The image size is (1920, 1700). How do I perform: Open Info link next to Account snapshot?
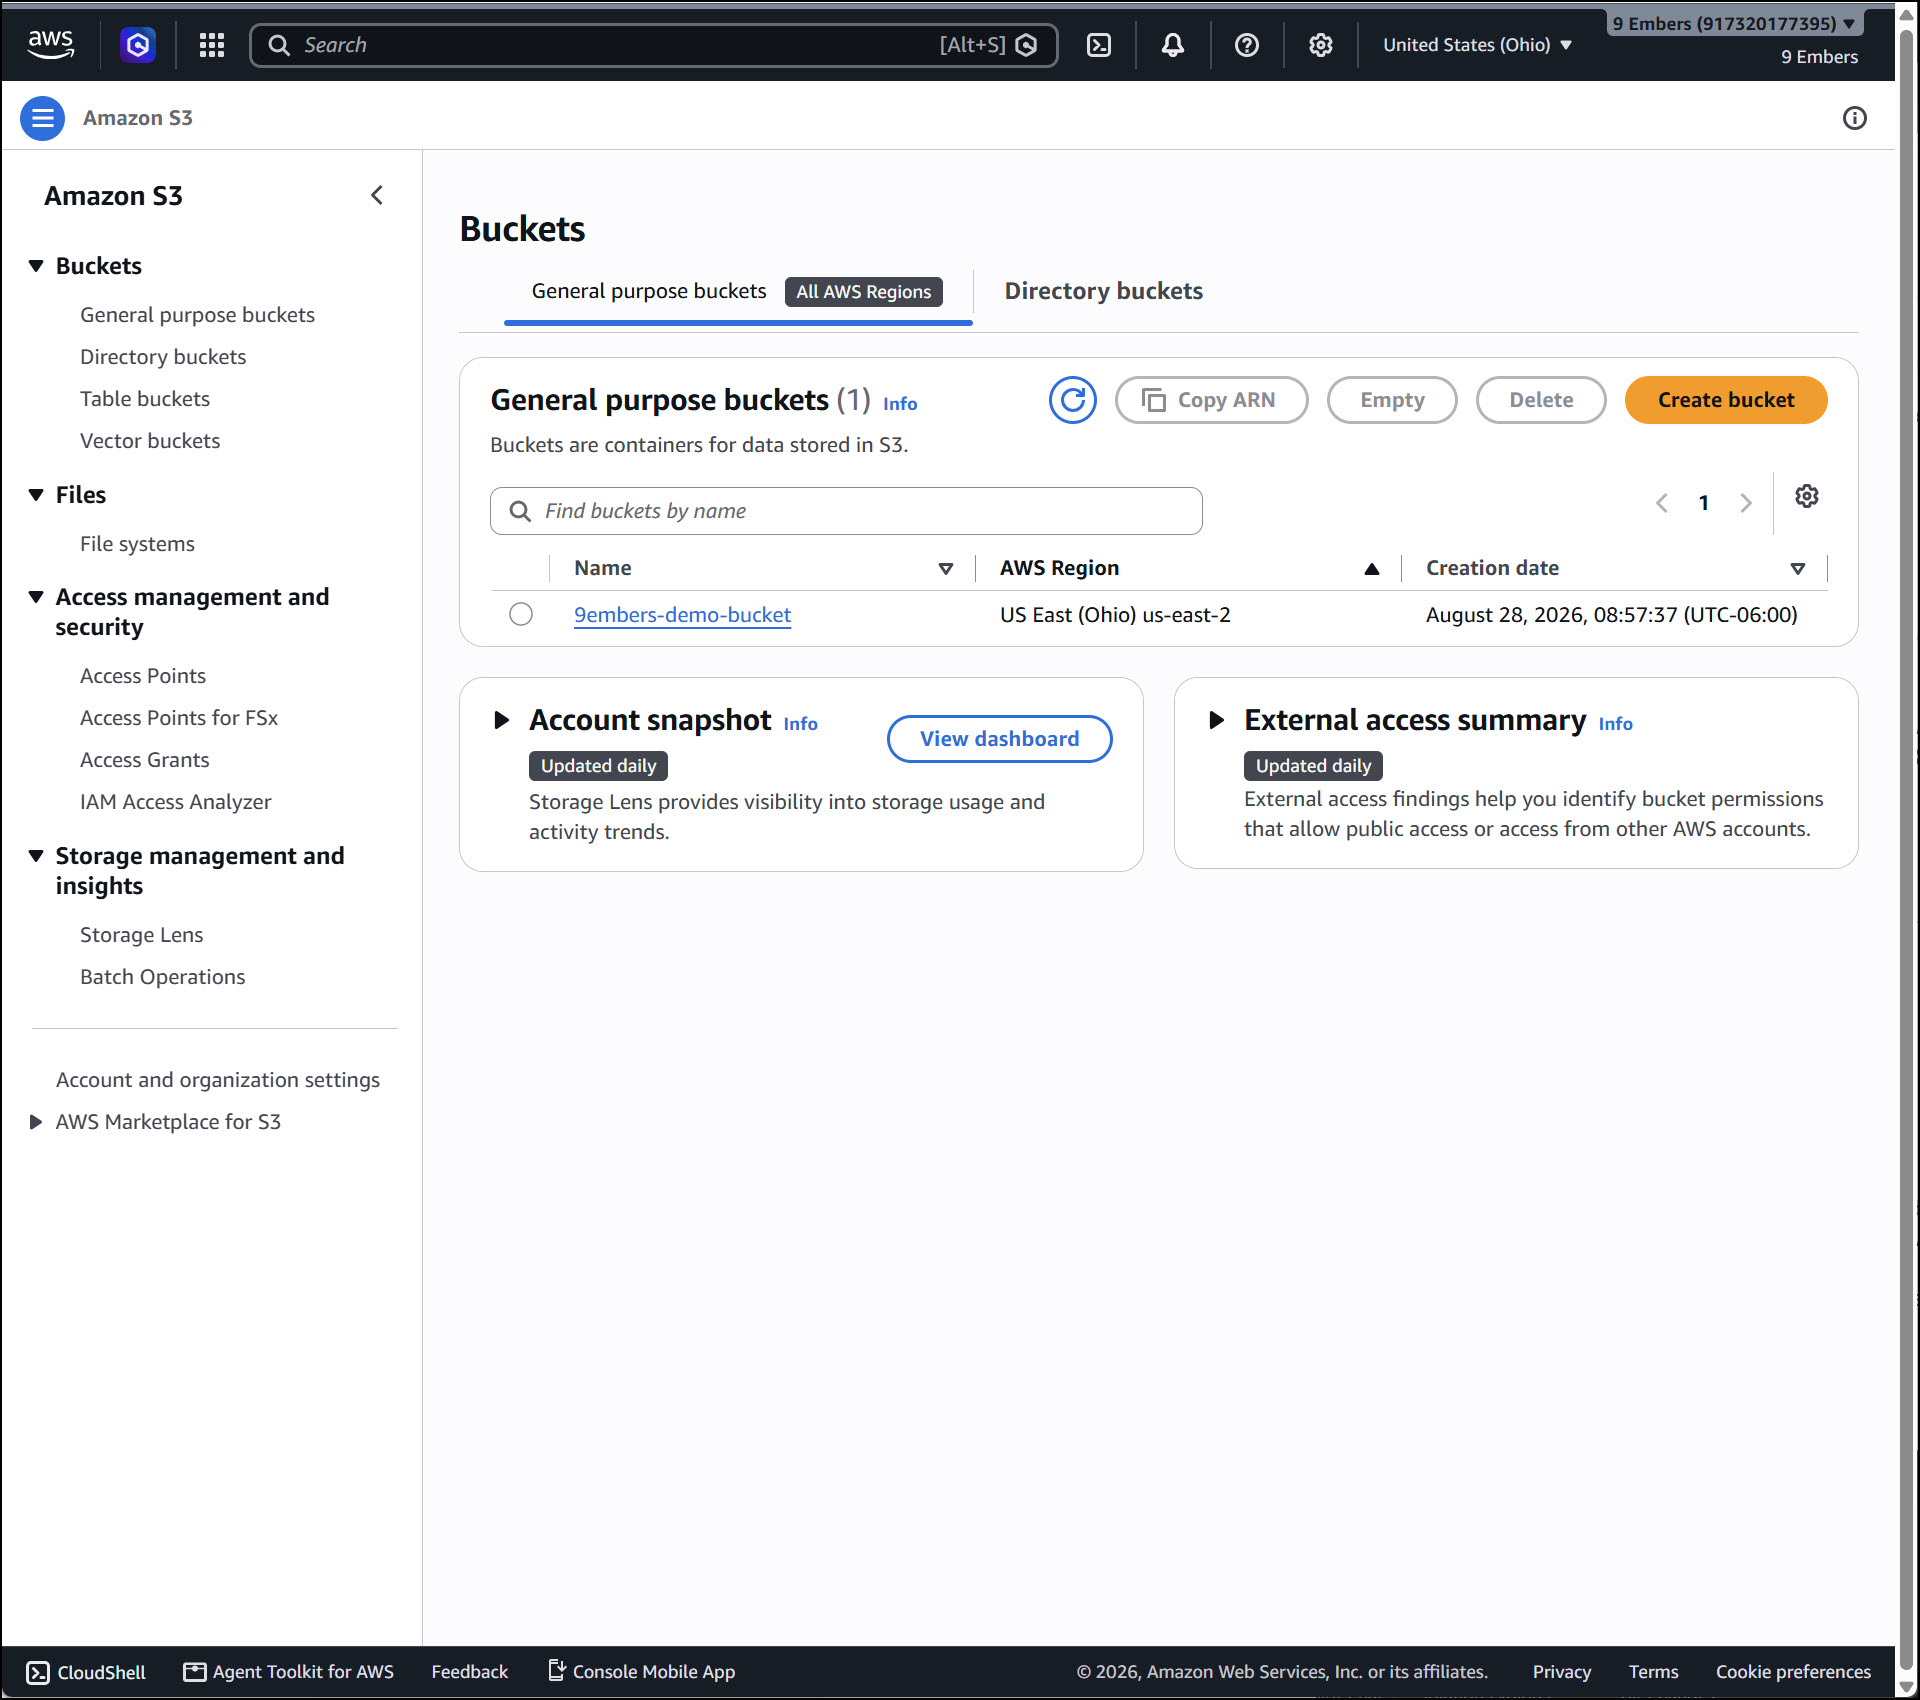click(800, 724)
